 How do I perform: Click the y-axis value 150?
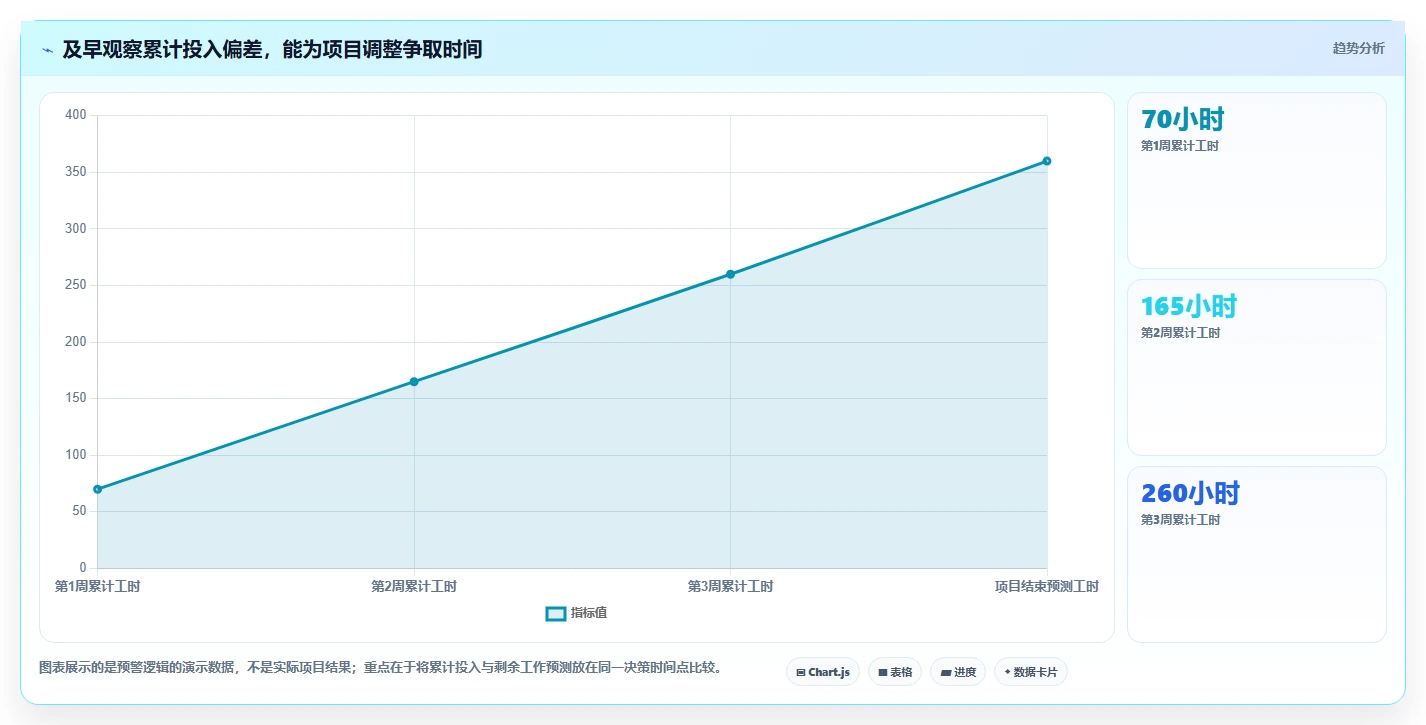click(76, 398)
